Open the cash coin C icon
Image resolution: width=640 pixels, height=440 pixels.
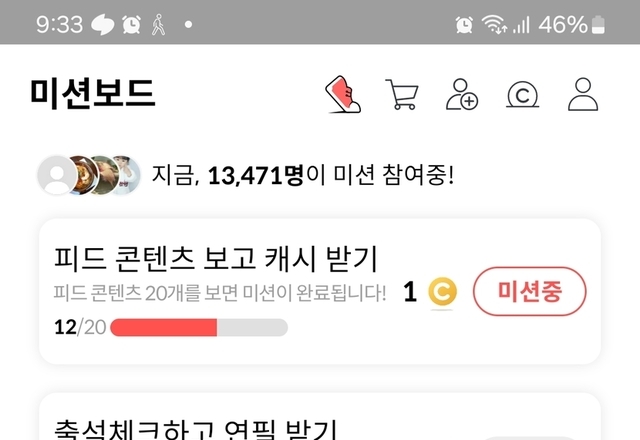(522, 95)
